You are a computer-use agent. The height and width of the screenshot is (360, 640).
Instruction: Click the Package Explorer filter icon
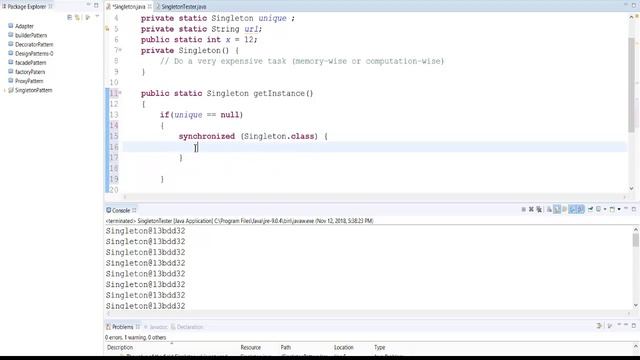pyautogui.click(x=87, y=17)
